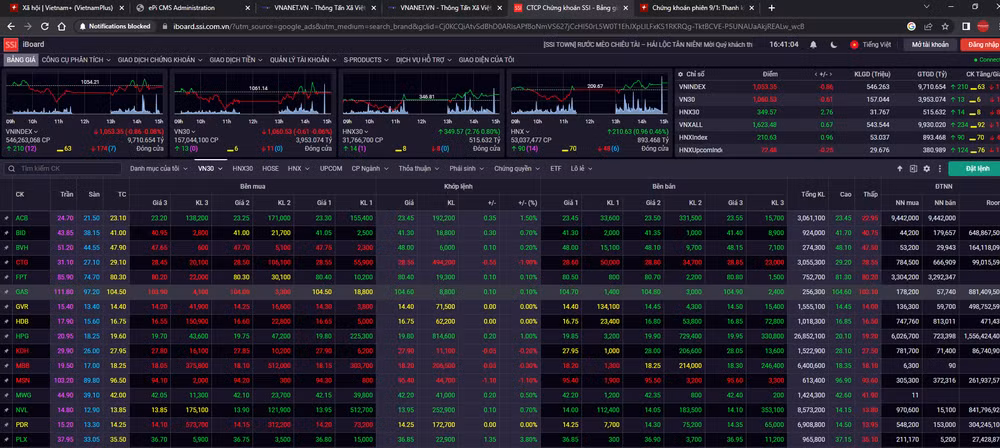Open the Chỉ số gear settings icon
The image size is (1000, 448).
680,74
